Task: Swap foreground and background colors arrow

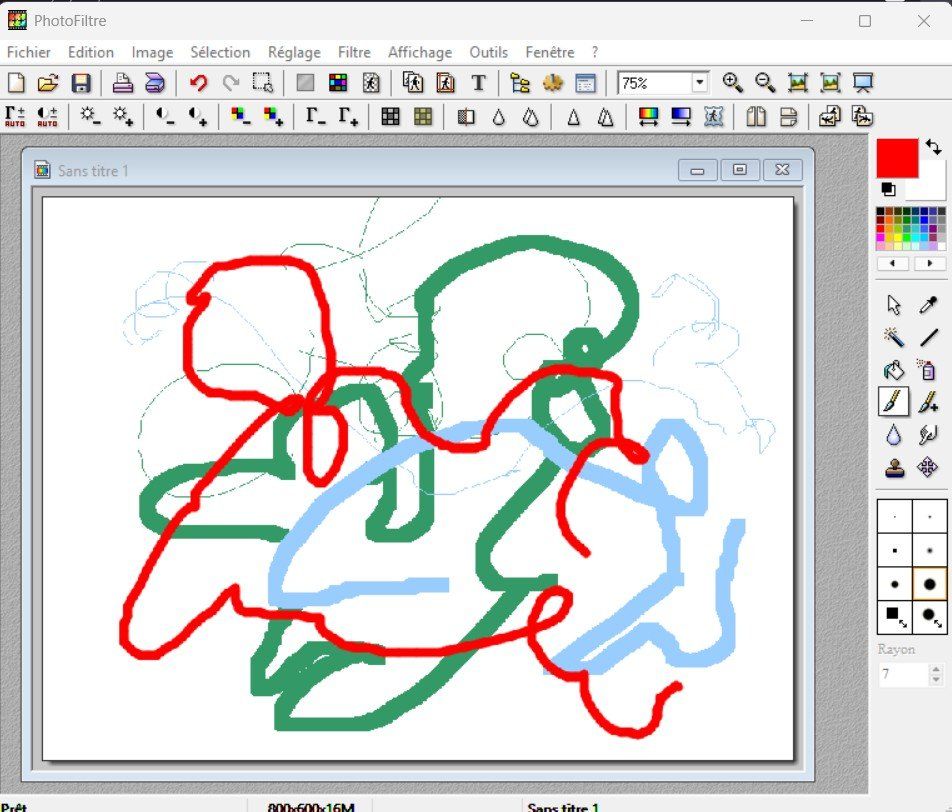Action: pyautogui.click(x=934, y=147)
